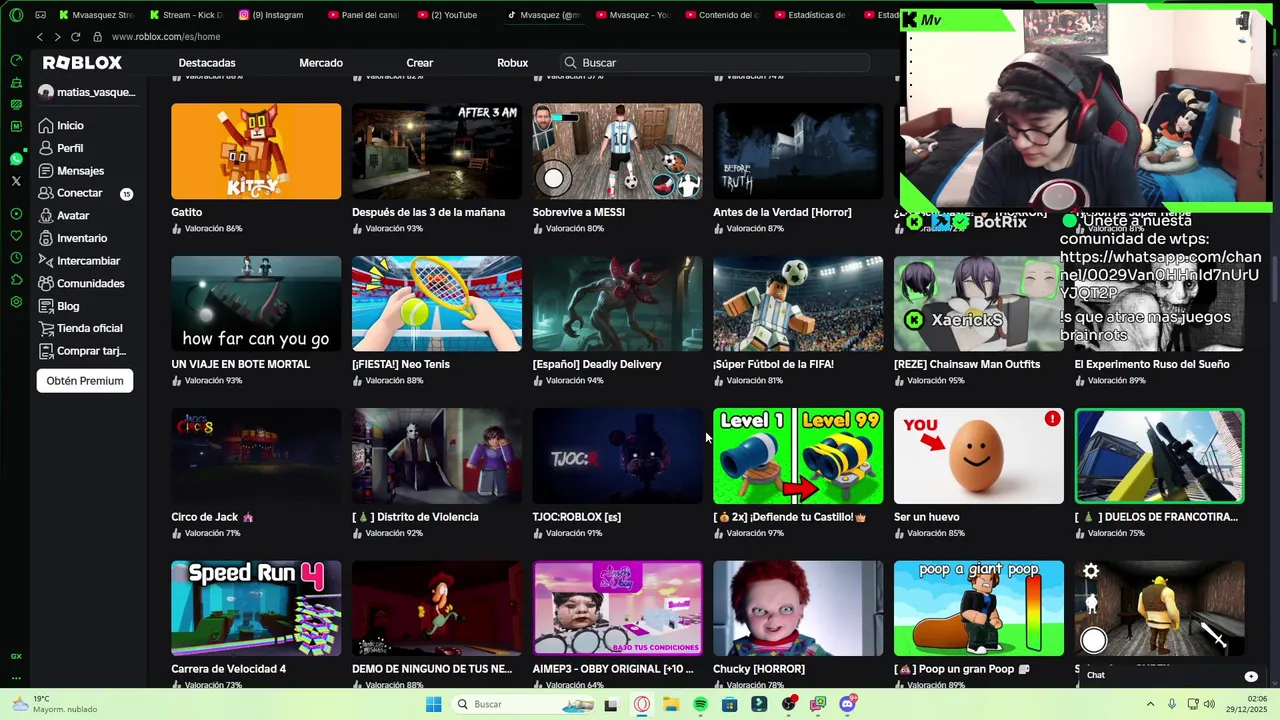Click the GX Corner icon at sidebar bottom
Viewport: 1280px width, 720px height.
(16, 656)
